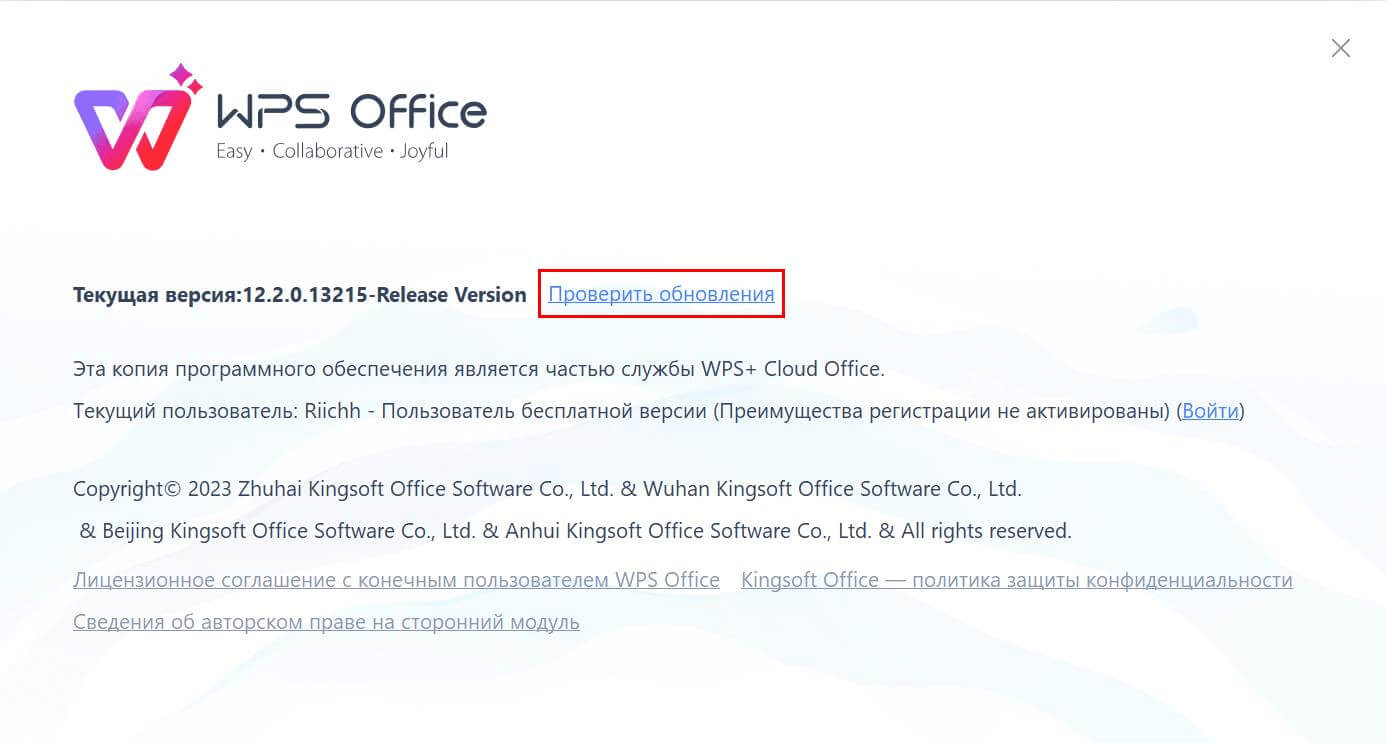The height and width of the screenshot is (743, 1386).
Task: Open Kingsoft Office политика защиты конфиденциальности link
Action: [x=1016, y=580]
